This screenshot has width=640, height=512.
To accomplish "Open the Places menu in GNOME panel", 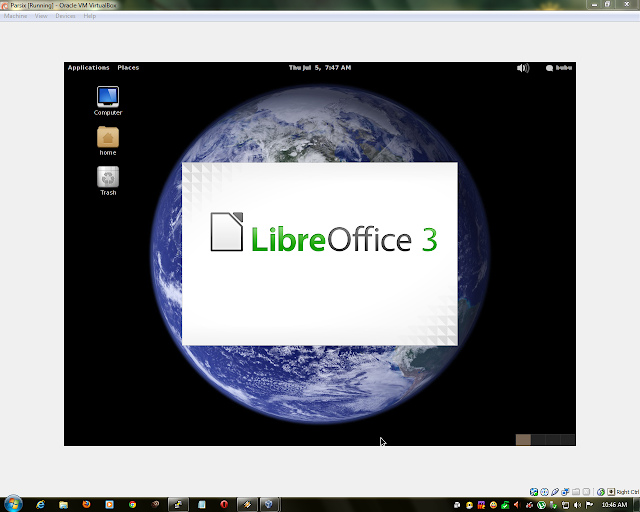I will coord(128,68).
